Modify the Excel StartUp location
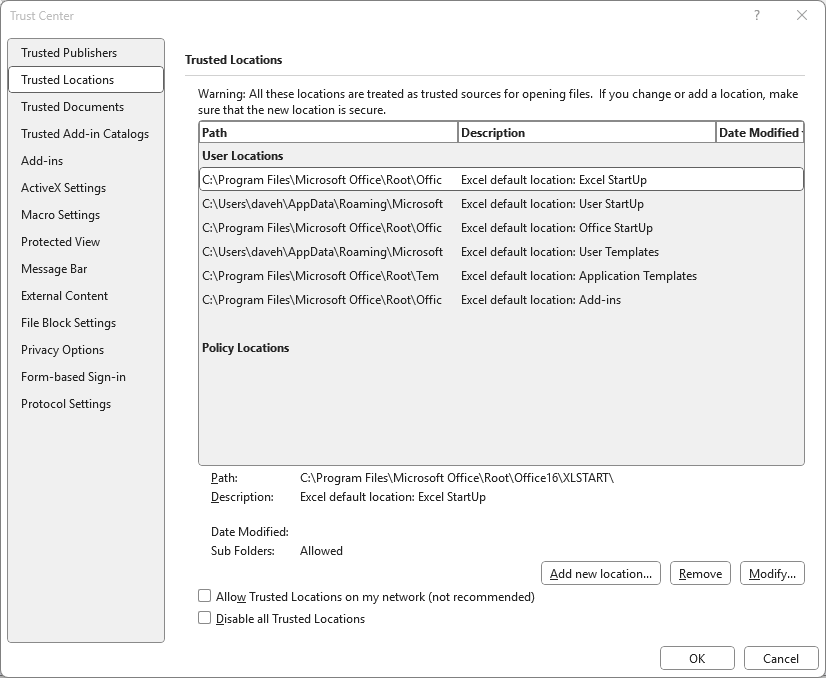This screenshot has height=678, width=826. [x=770, y=573]
